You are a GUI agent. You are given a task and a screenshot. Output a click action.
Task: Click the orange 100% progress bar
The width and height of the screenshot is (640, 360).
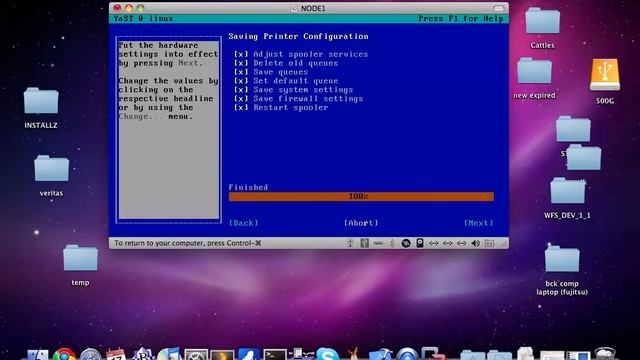(x=361, y=197)
